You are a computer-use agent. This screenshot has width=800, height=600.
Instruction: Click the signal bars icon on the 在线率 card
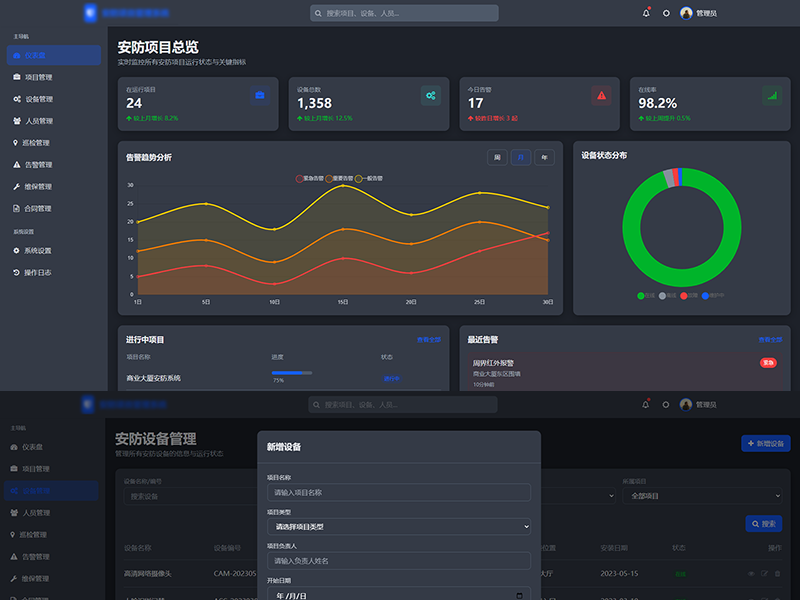(771, 95)
